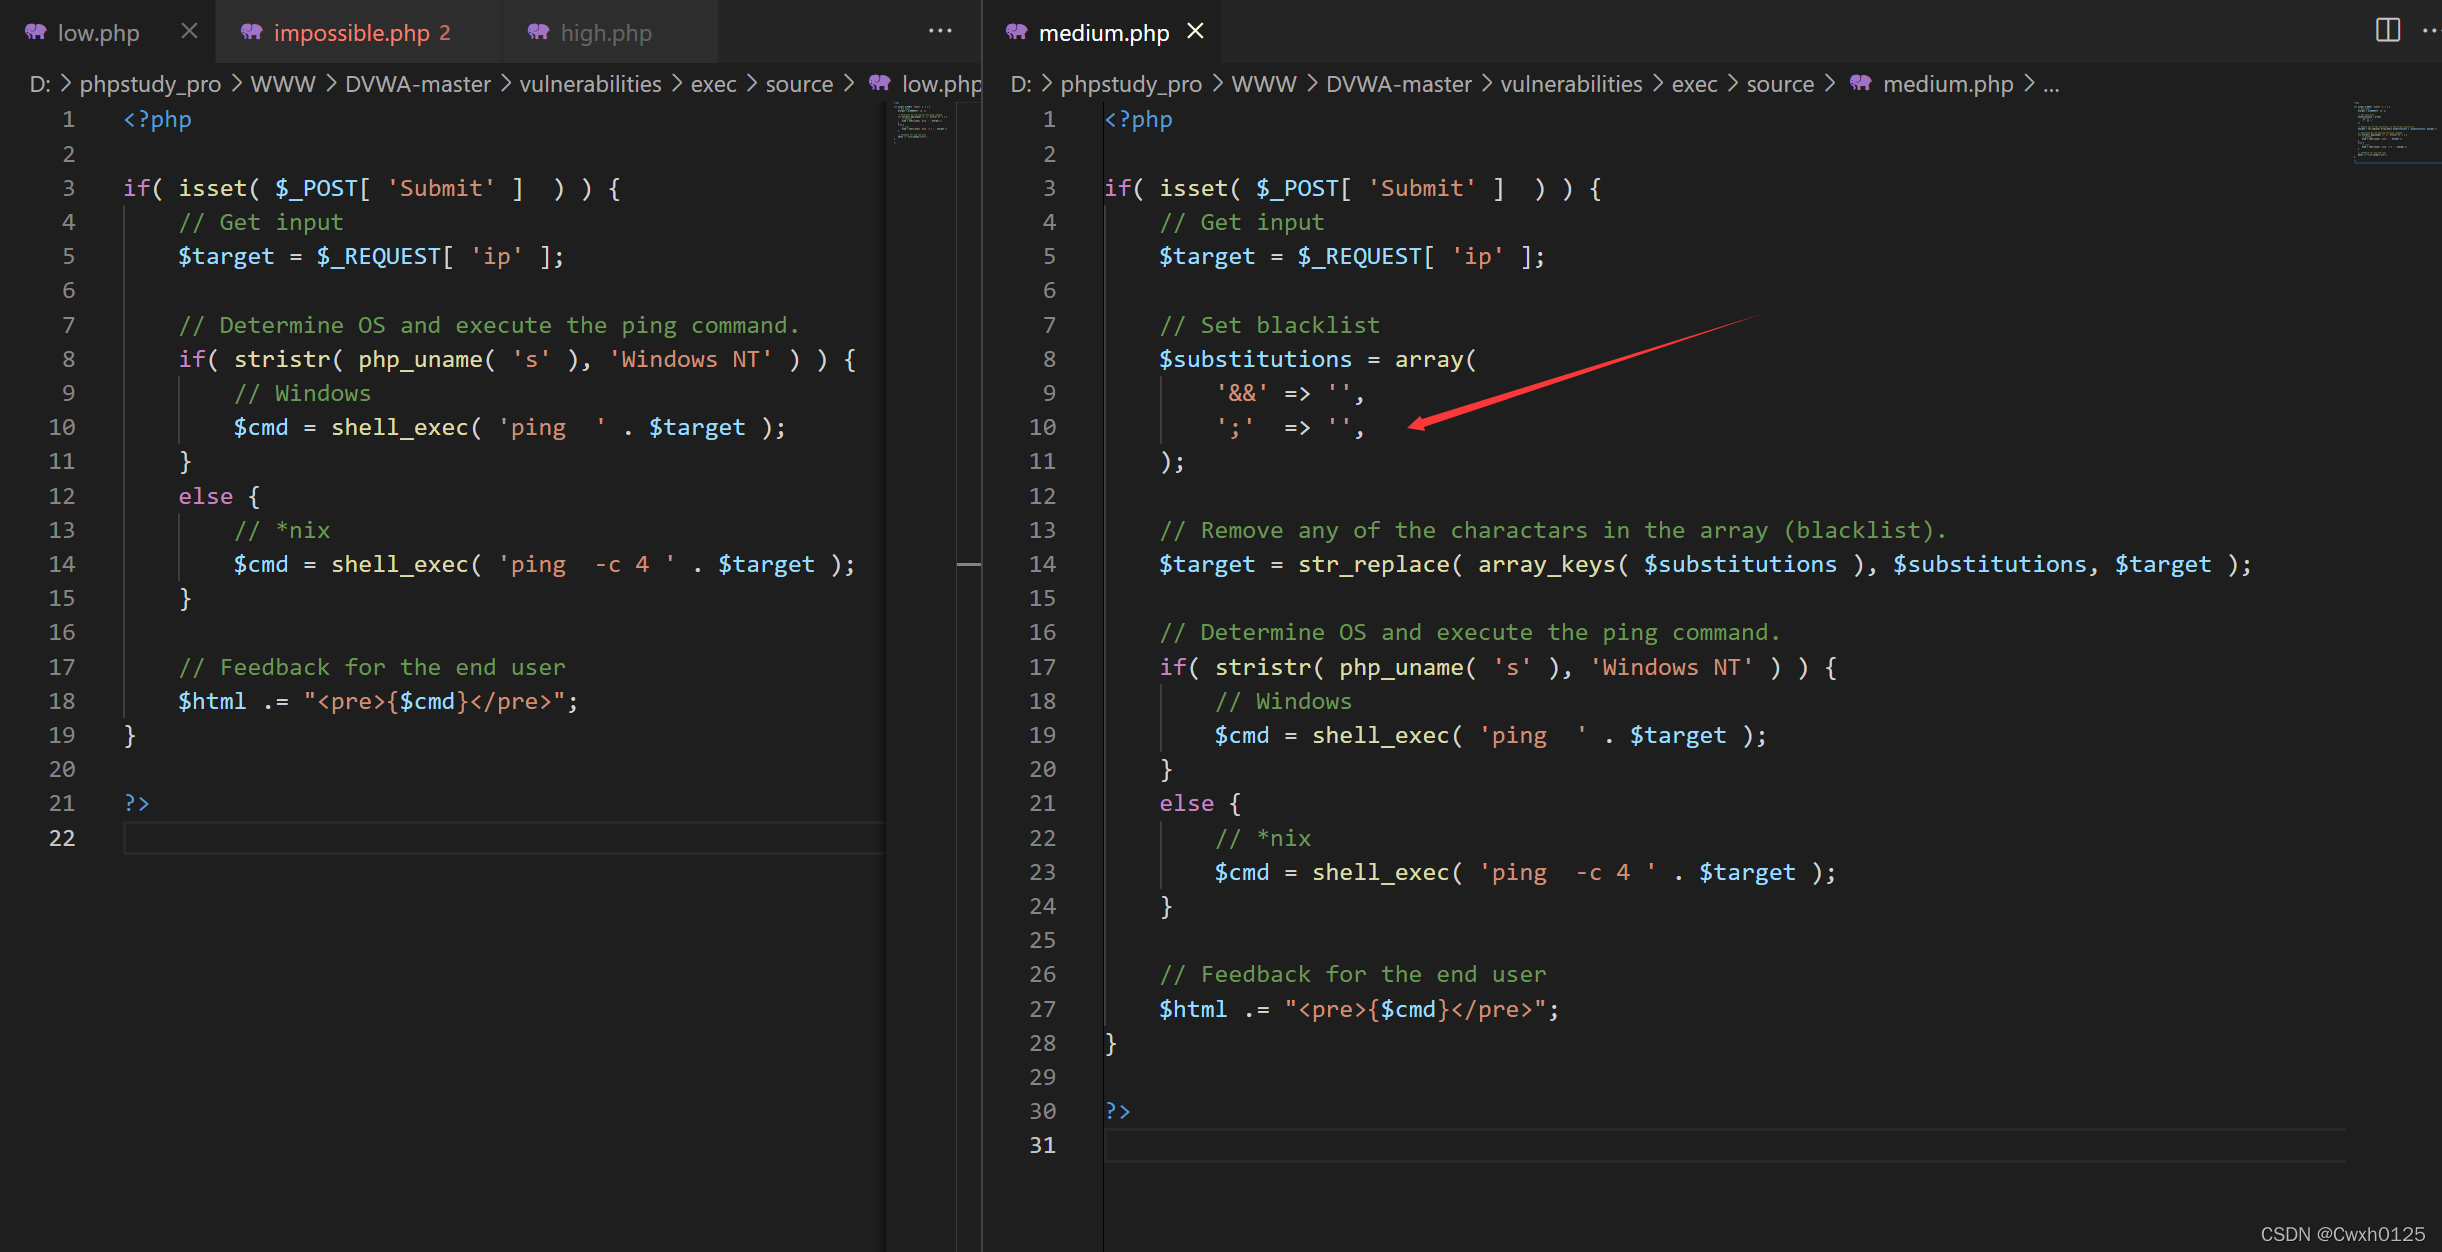The height and width of the screenshot is (1252, 2442).
Task: Close the medium.php tab
Action: pos(1195,32)
